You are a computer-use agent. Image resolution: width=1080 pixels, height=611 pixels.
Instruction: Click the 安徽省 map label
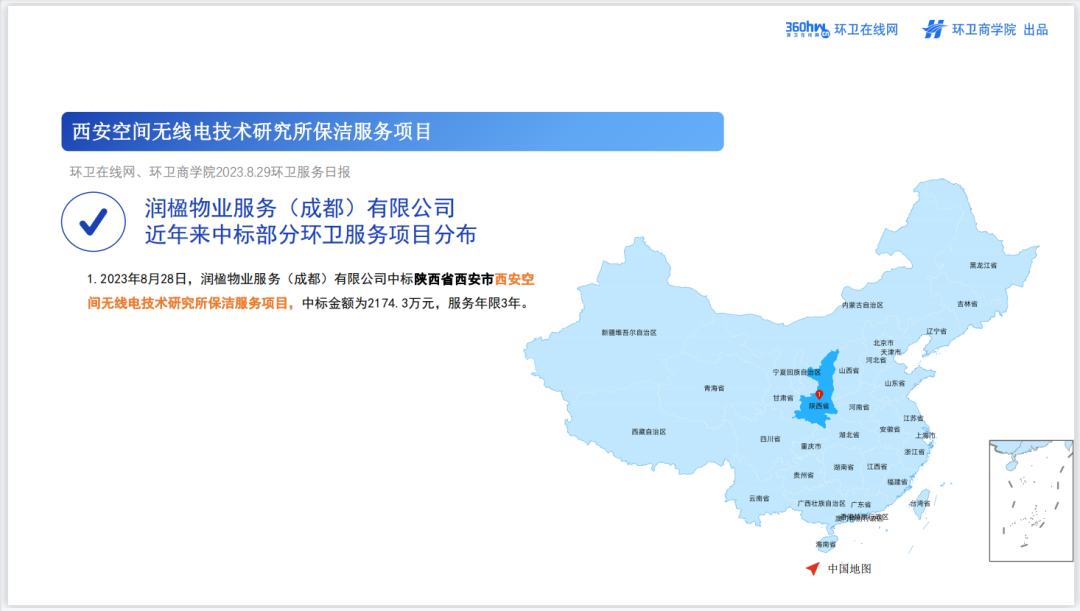click(x=890, y=429)
